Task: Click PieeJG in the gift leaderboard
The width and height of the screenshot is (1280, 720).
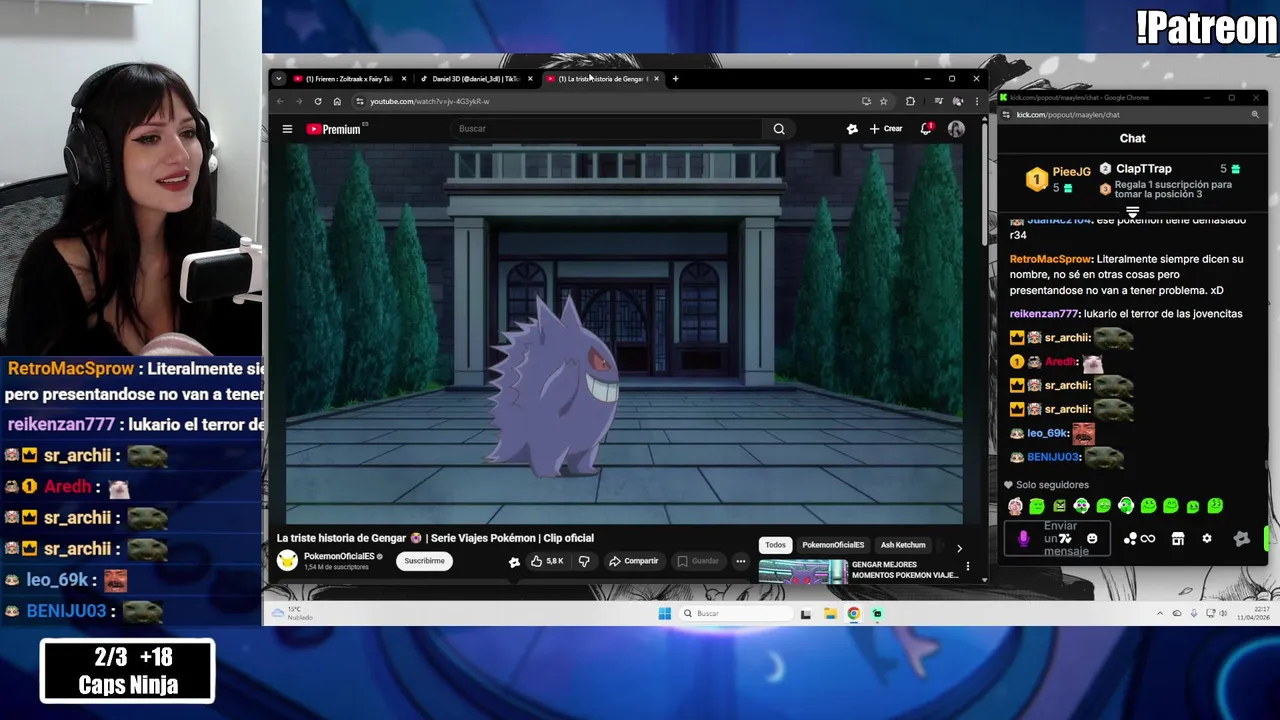Action: pyautogui.click(x=1071, y=172)
